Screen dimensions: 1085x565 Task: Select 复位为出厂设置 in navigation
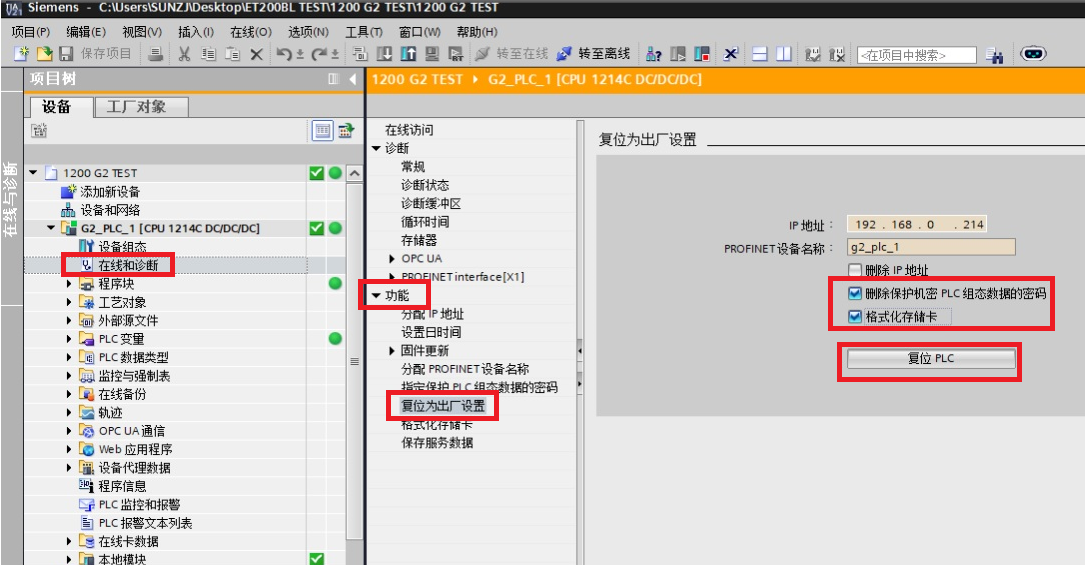[444, 405]
